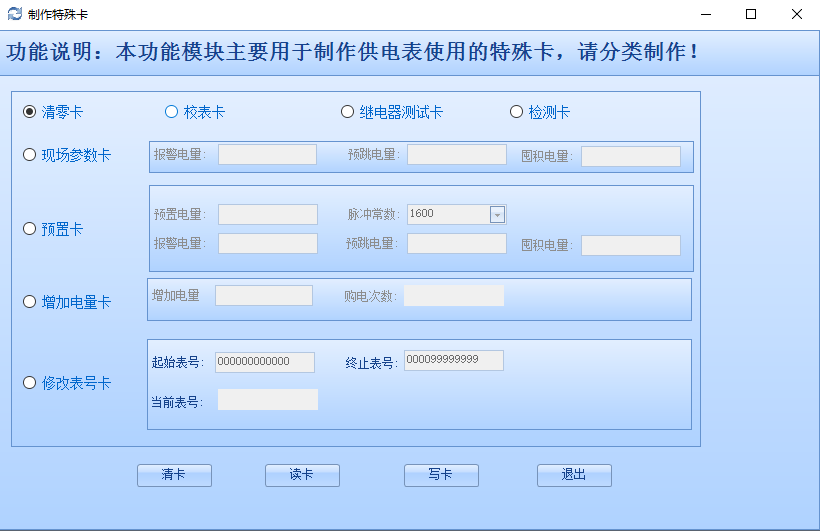Select the 清零卡 radio button
The height and width of the screenshot is (531, 820).
pos(30,112)
